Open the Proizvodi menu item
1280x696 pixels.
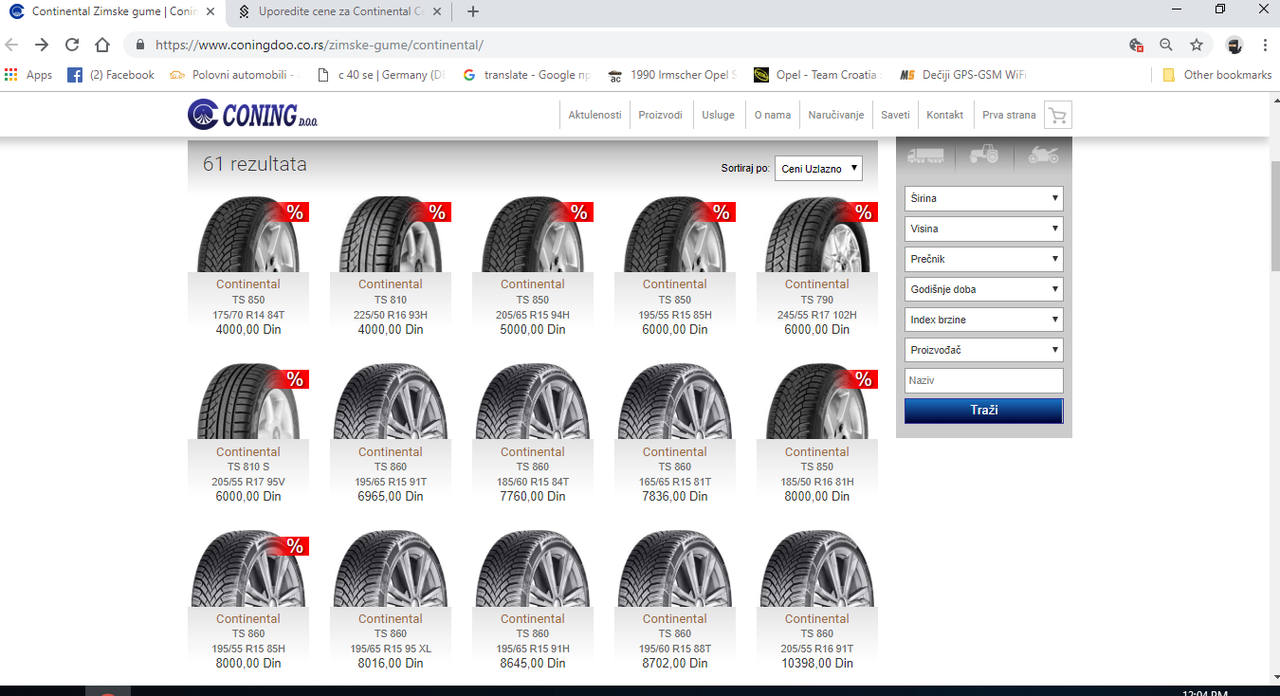pyautogui.click(x=661, y=115)
